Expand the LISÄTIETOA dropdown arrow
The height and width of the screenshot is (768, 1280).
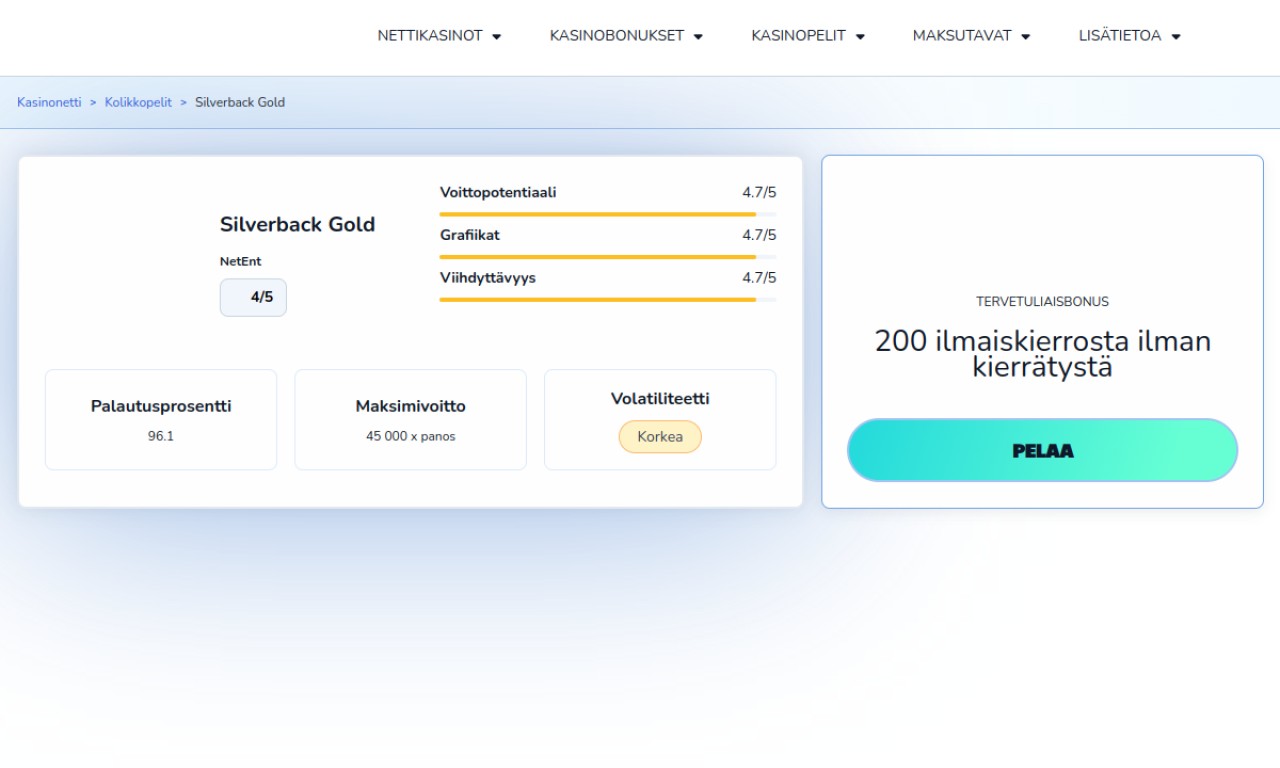coord(1176,37)
